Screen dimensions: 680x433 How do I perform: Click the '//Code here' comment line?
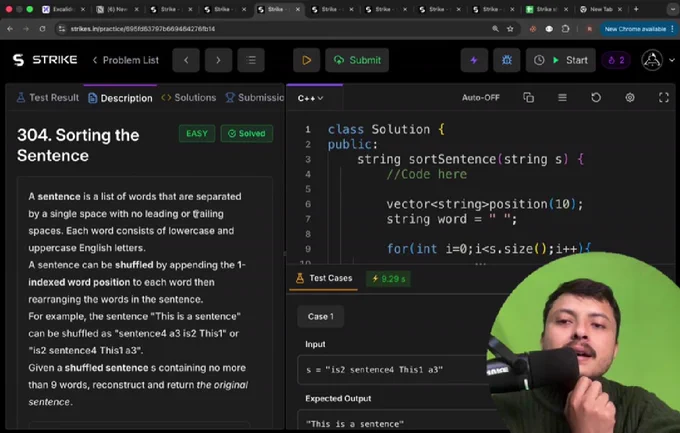click(x=427, y=174)
